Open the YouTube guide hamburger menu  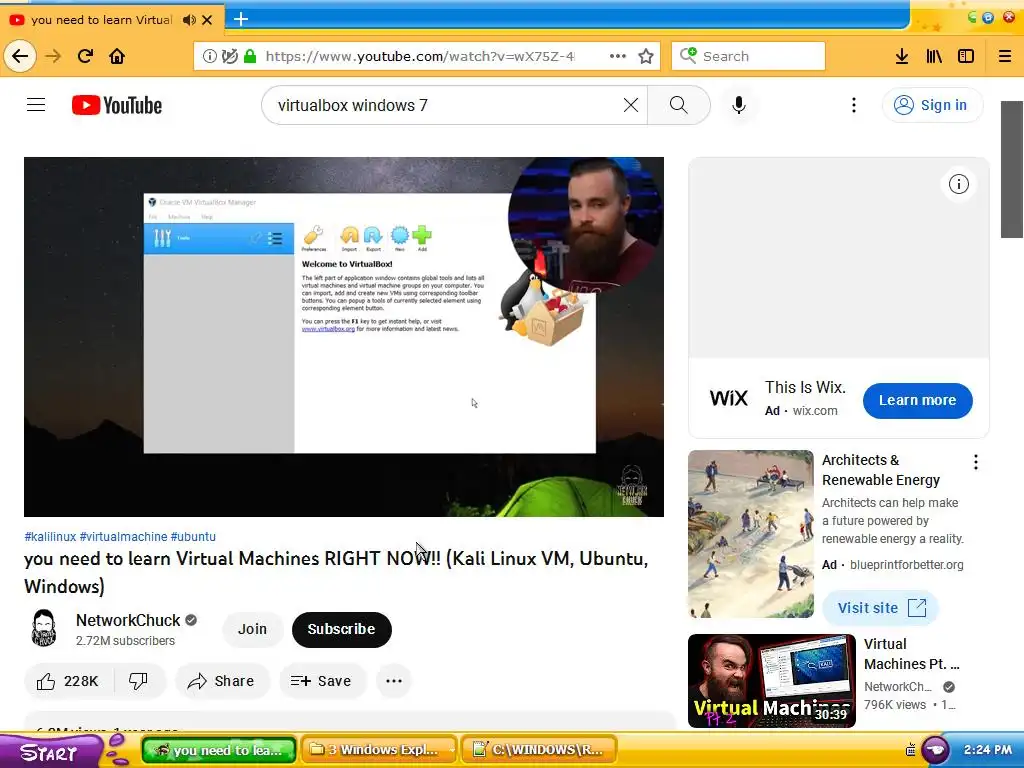click(x=36, y=104)
